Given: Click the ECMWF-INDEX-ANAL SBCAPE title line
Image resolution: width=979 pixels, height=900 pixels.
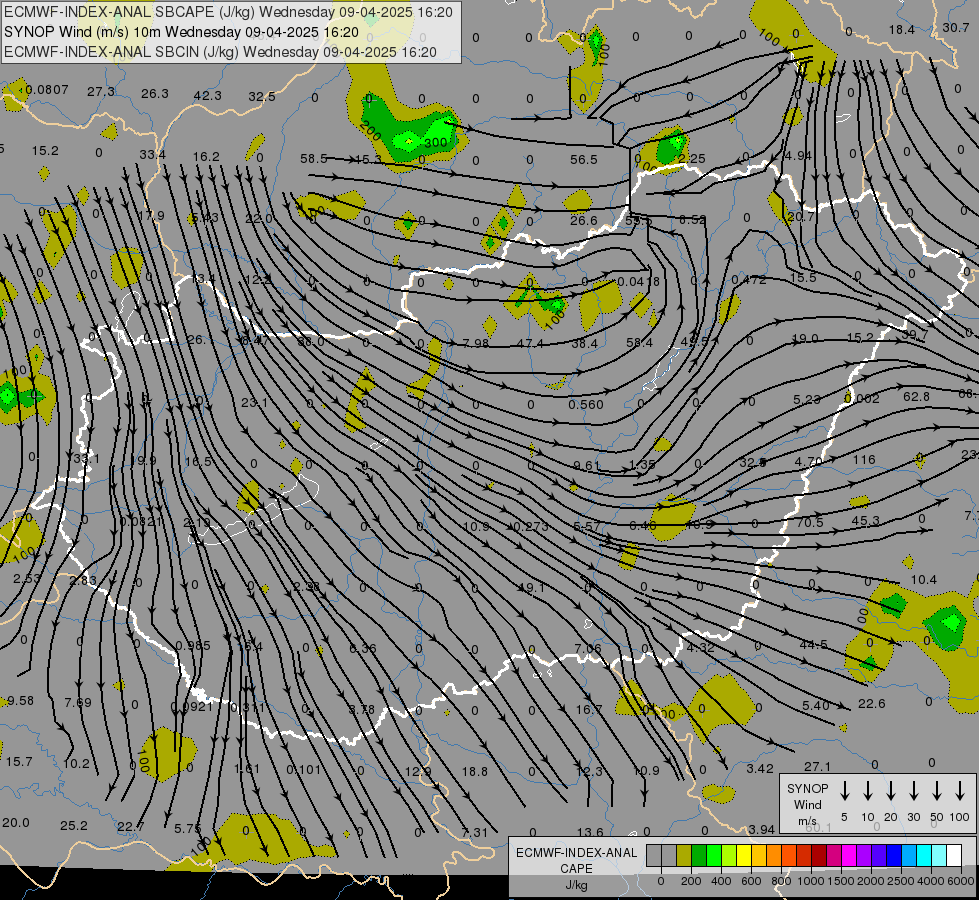Looking at the screenshot, I should [x=228, y=12].
